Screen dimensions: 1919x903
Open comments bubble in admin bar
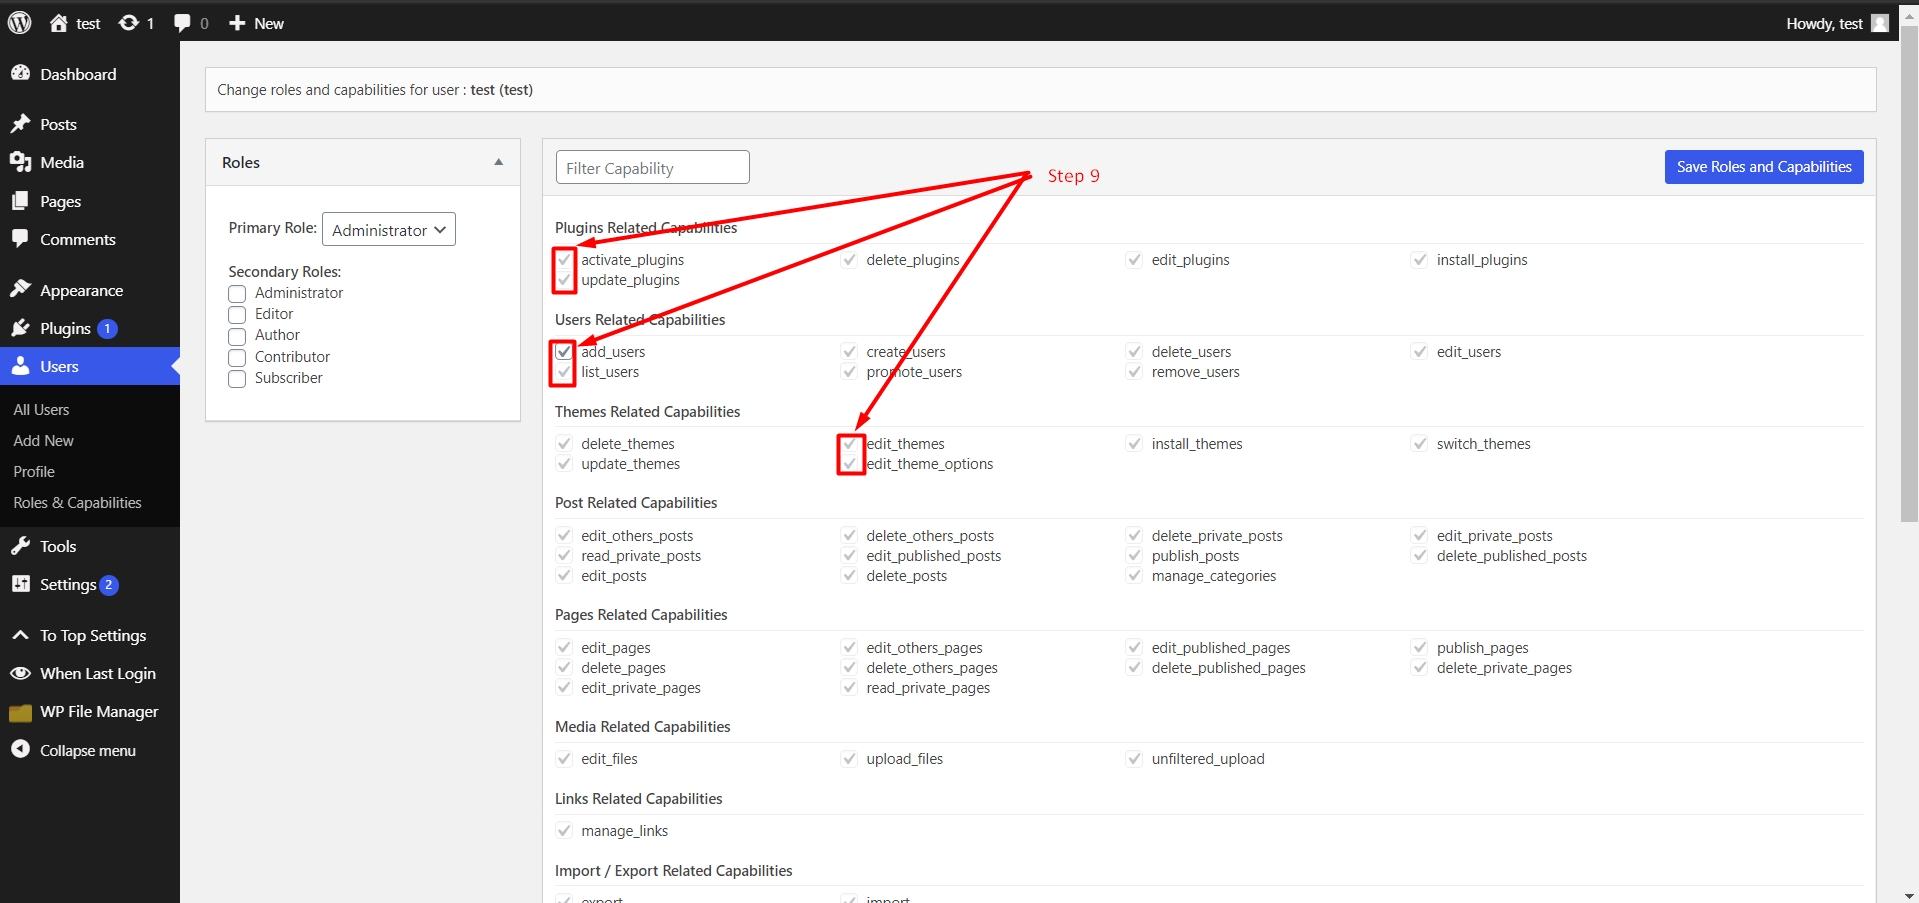tap(182, 23)
